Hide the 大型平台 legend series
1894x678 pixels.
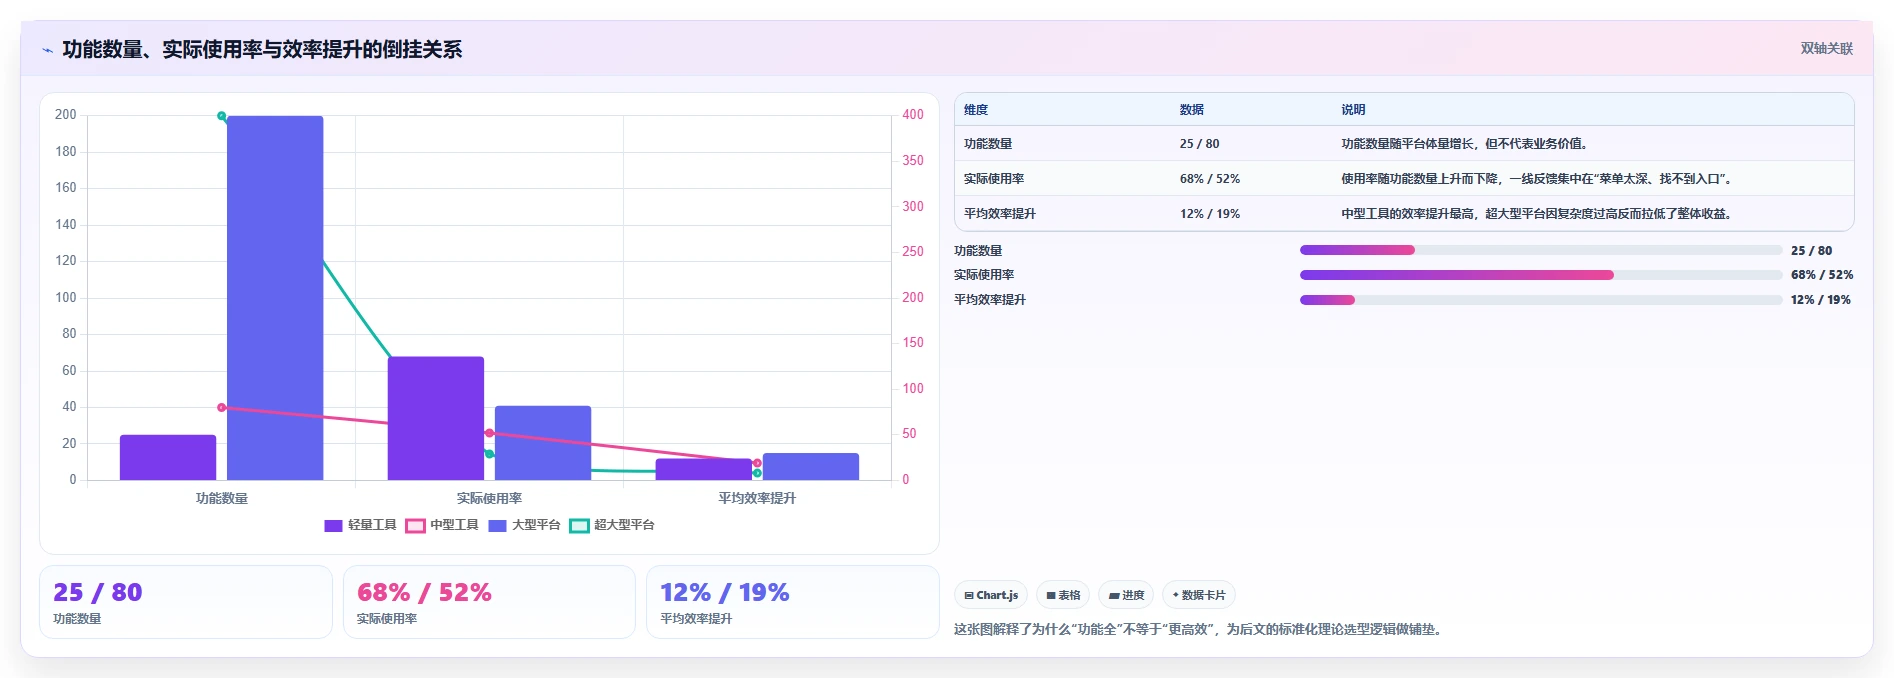tap(524, 525)
